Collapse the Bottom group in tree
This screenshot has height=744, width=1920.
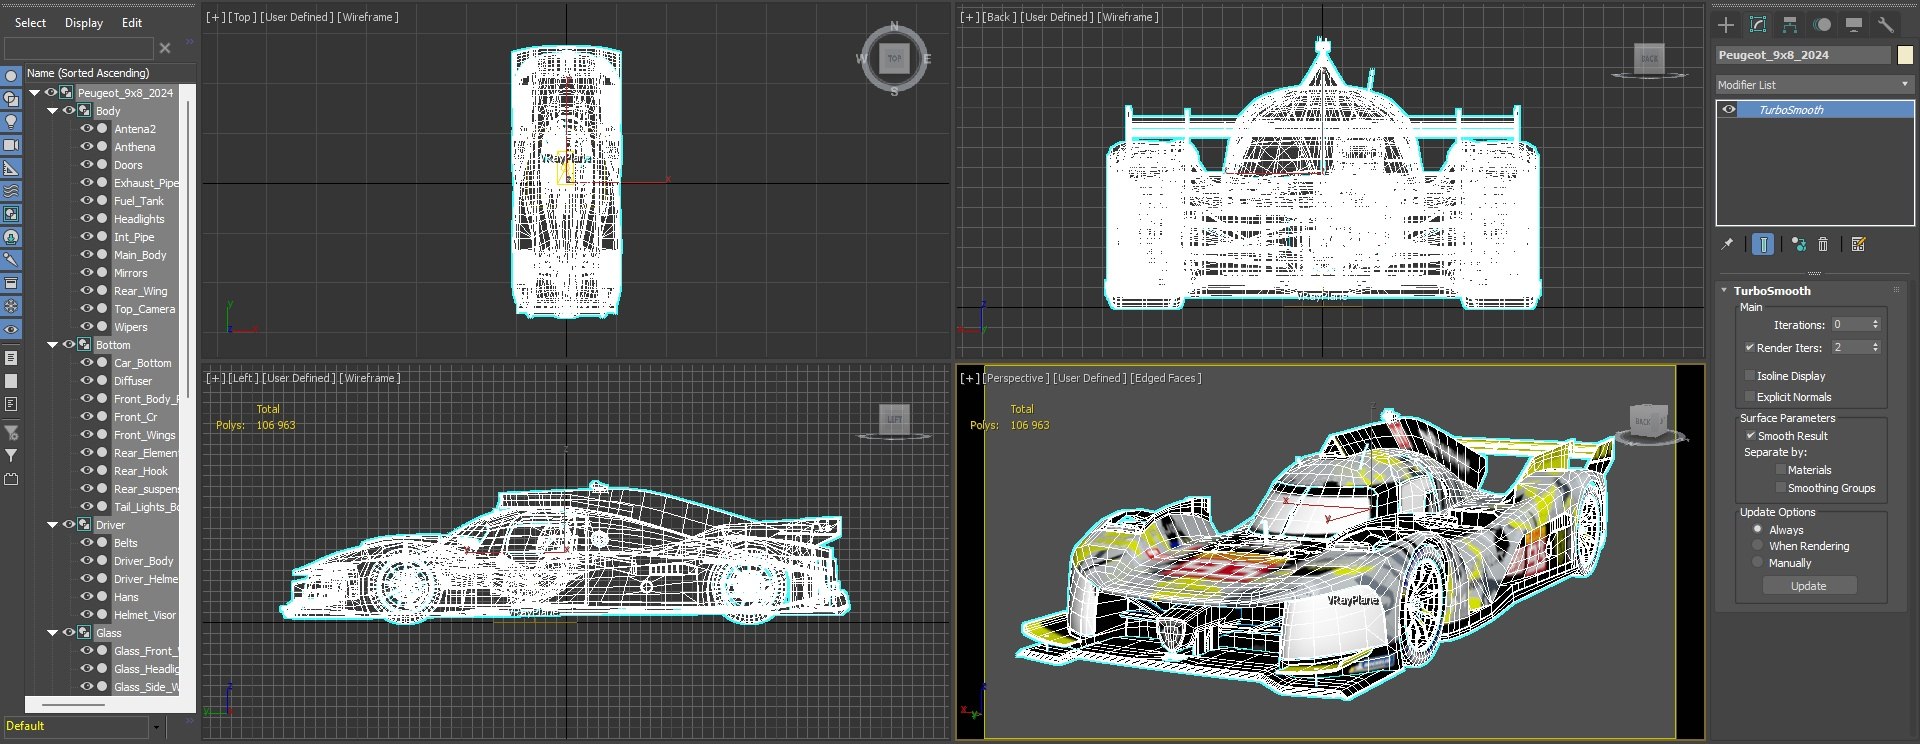point(53,345)
